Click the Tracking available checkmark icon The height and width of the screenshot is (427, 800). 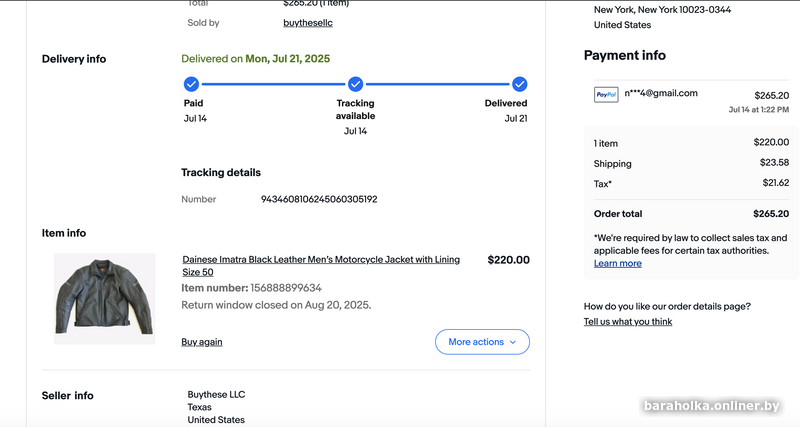point(355,84)
